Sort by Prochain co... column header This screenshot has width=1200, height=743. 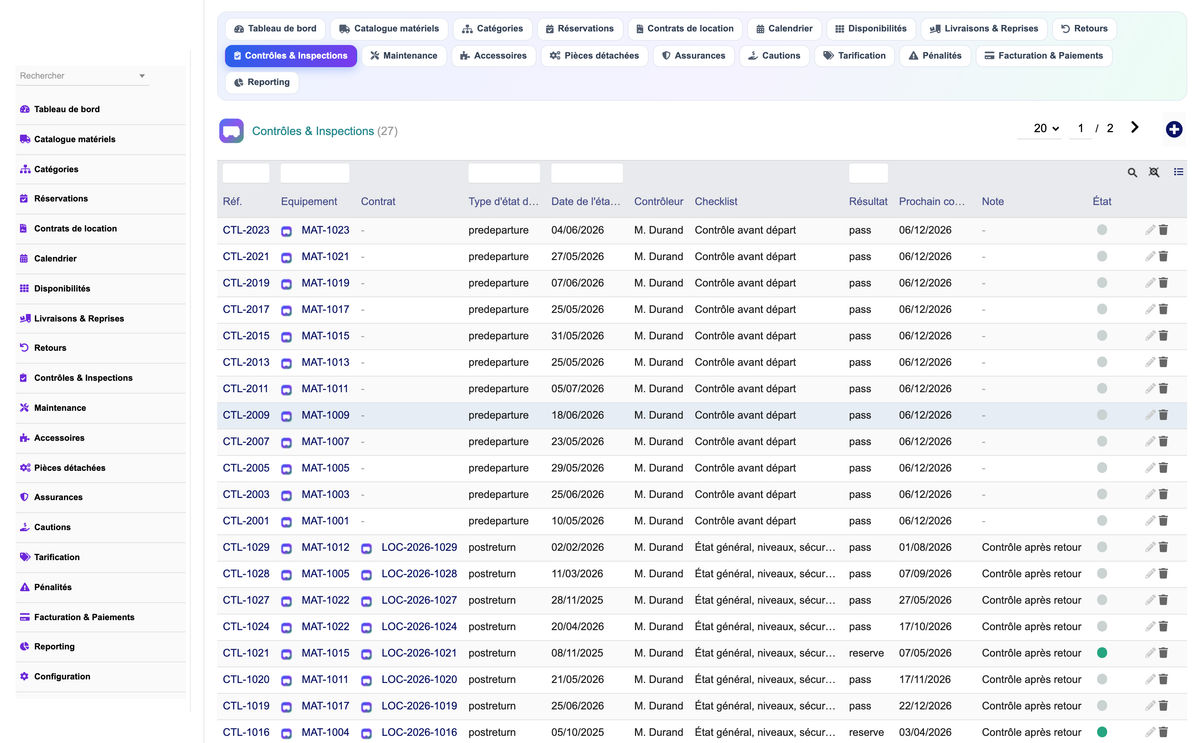[x=932, y=202]
